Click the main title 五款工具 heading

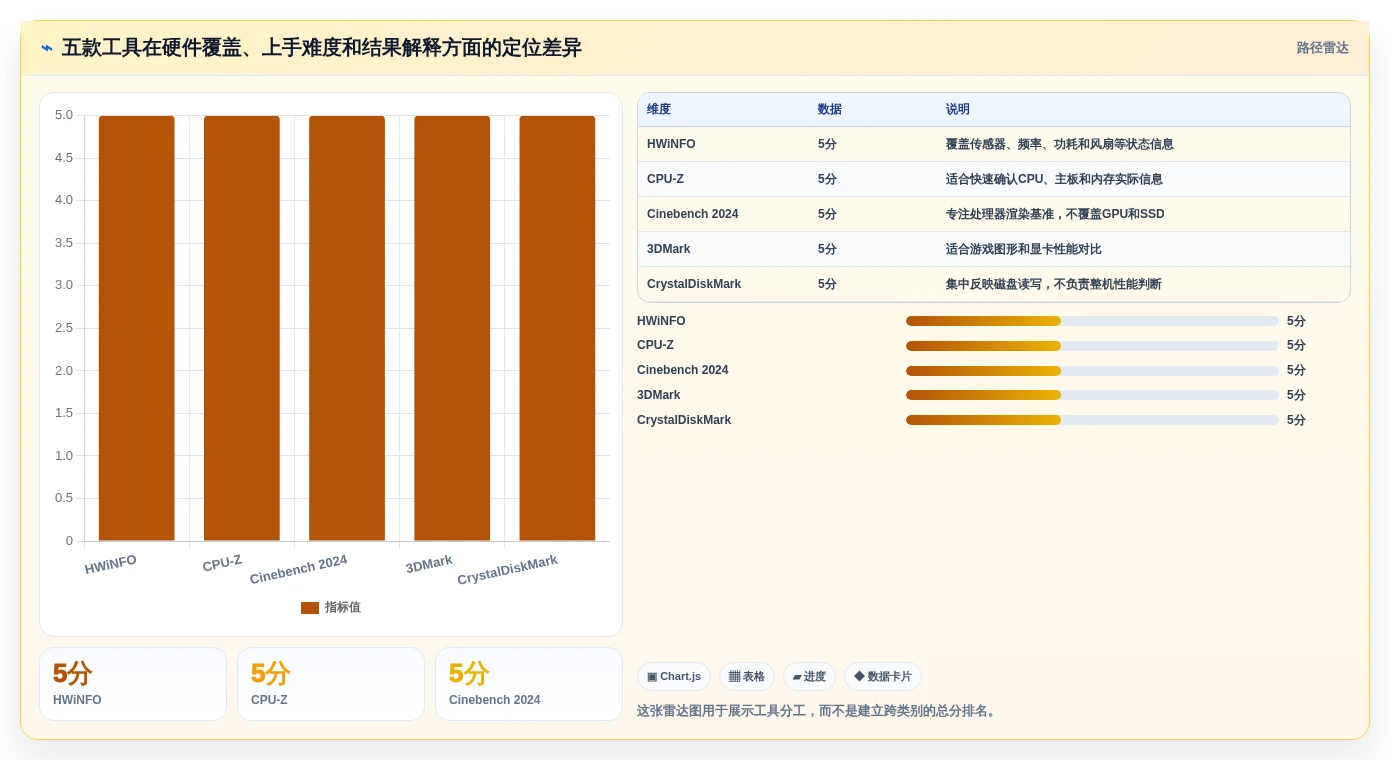pos(321,48)
